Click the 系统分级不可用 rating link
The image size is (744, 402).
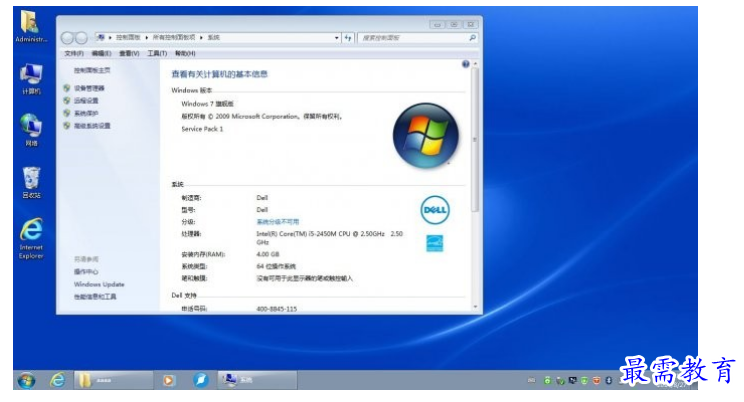(278, 222)
